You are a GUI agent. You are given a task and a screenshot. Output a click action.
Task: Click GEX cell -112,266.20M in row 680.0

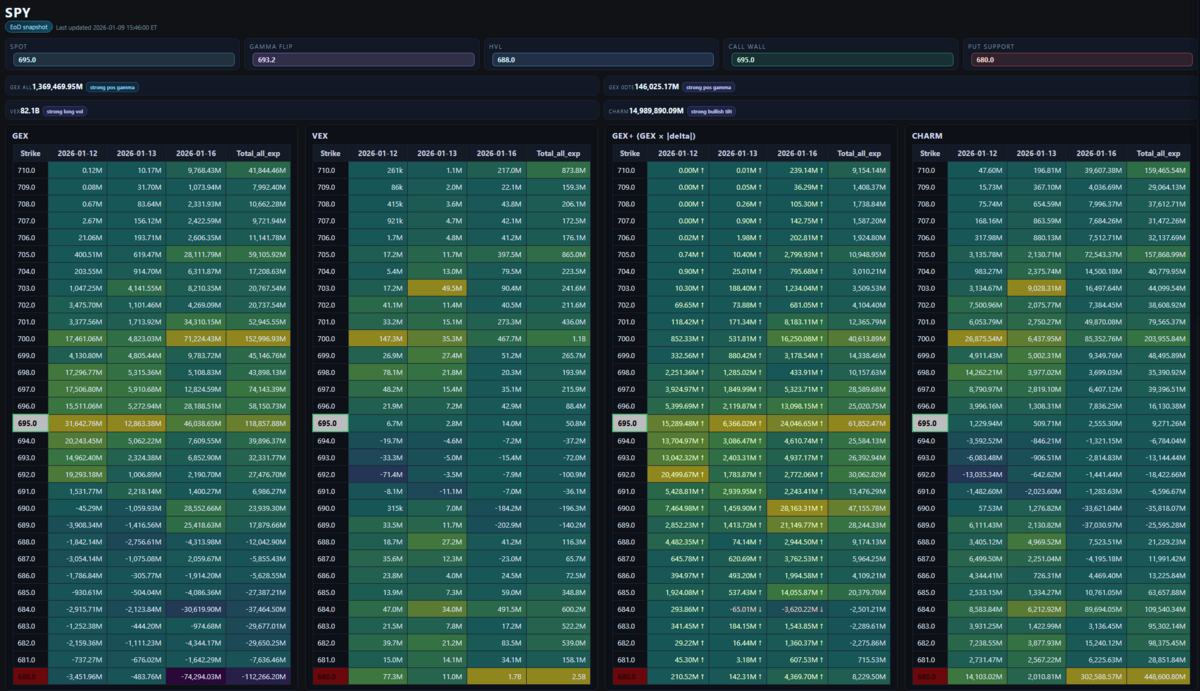coord(259,678)
